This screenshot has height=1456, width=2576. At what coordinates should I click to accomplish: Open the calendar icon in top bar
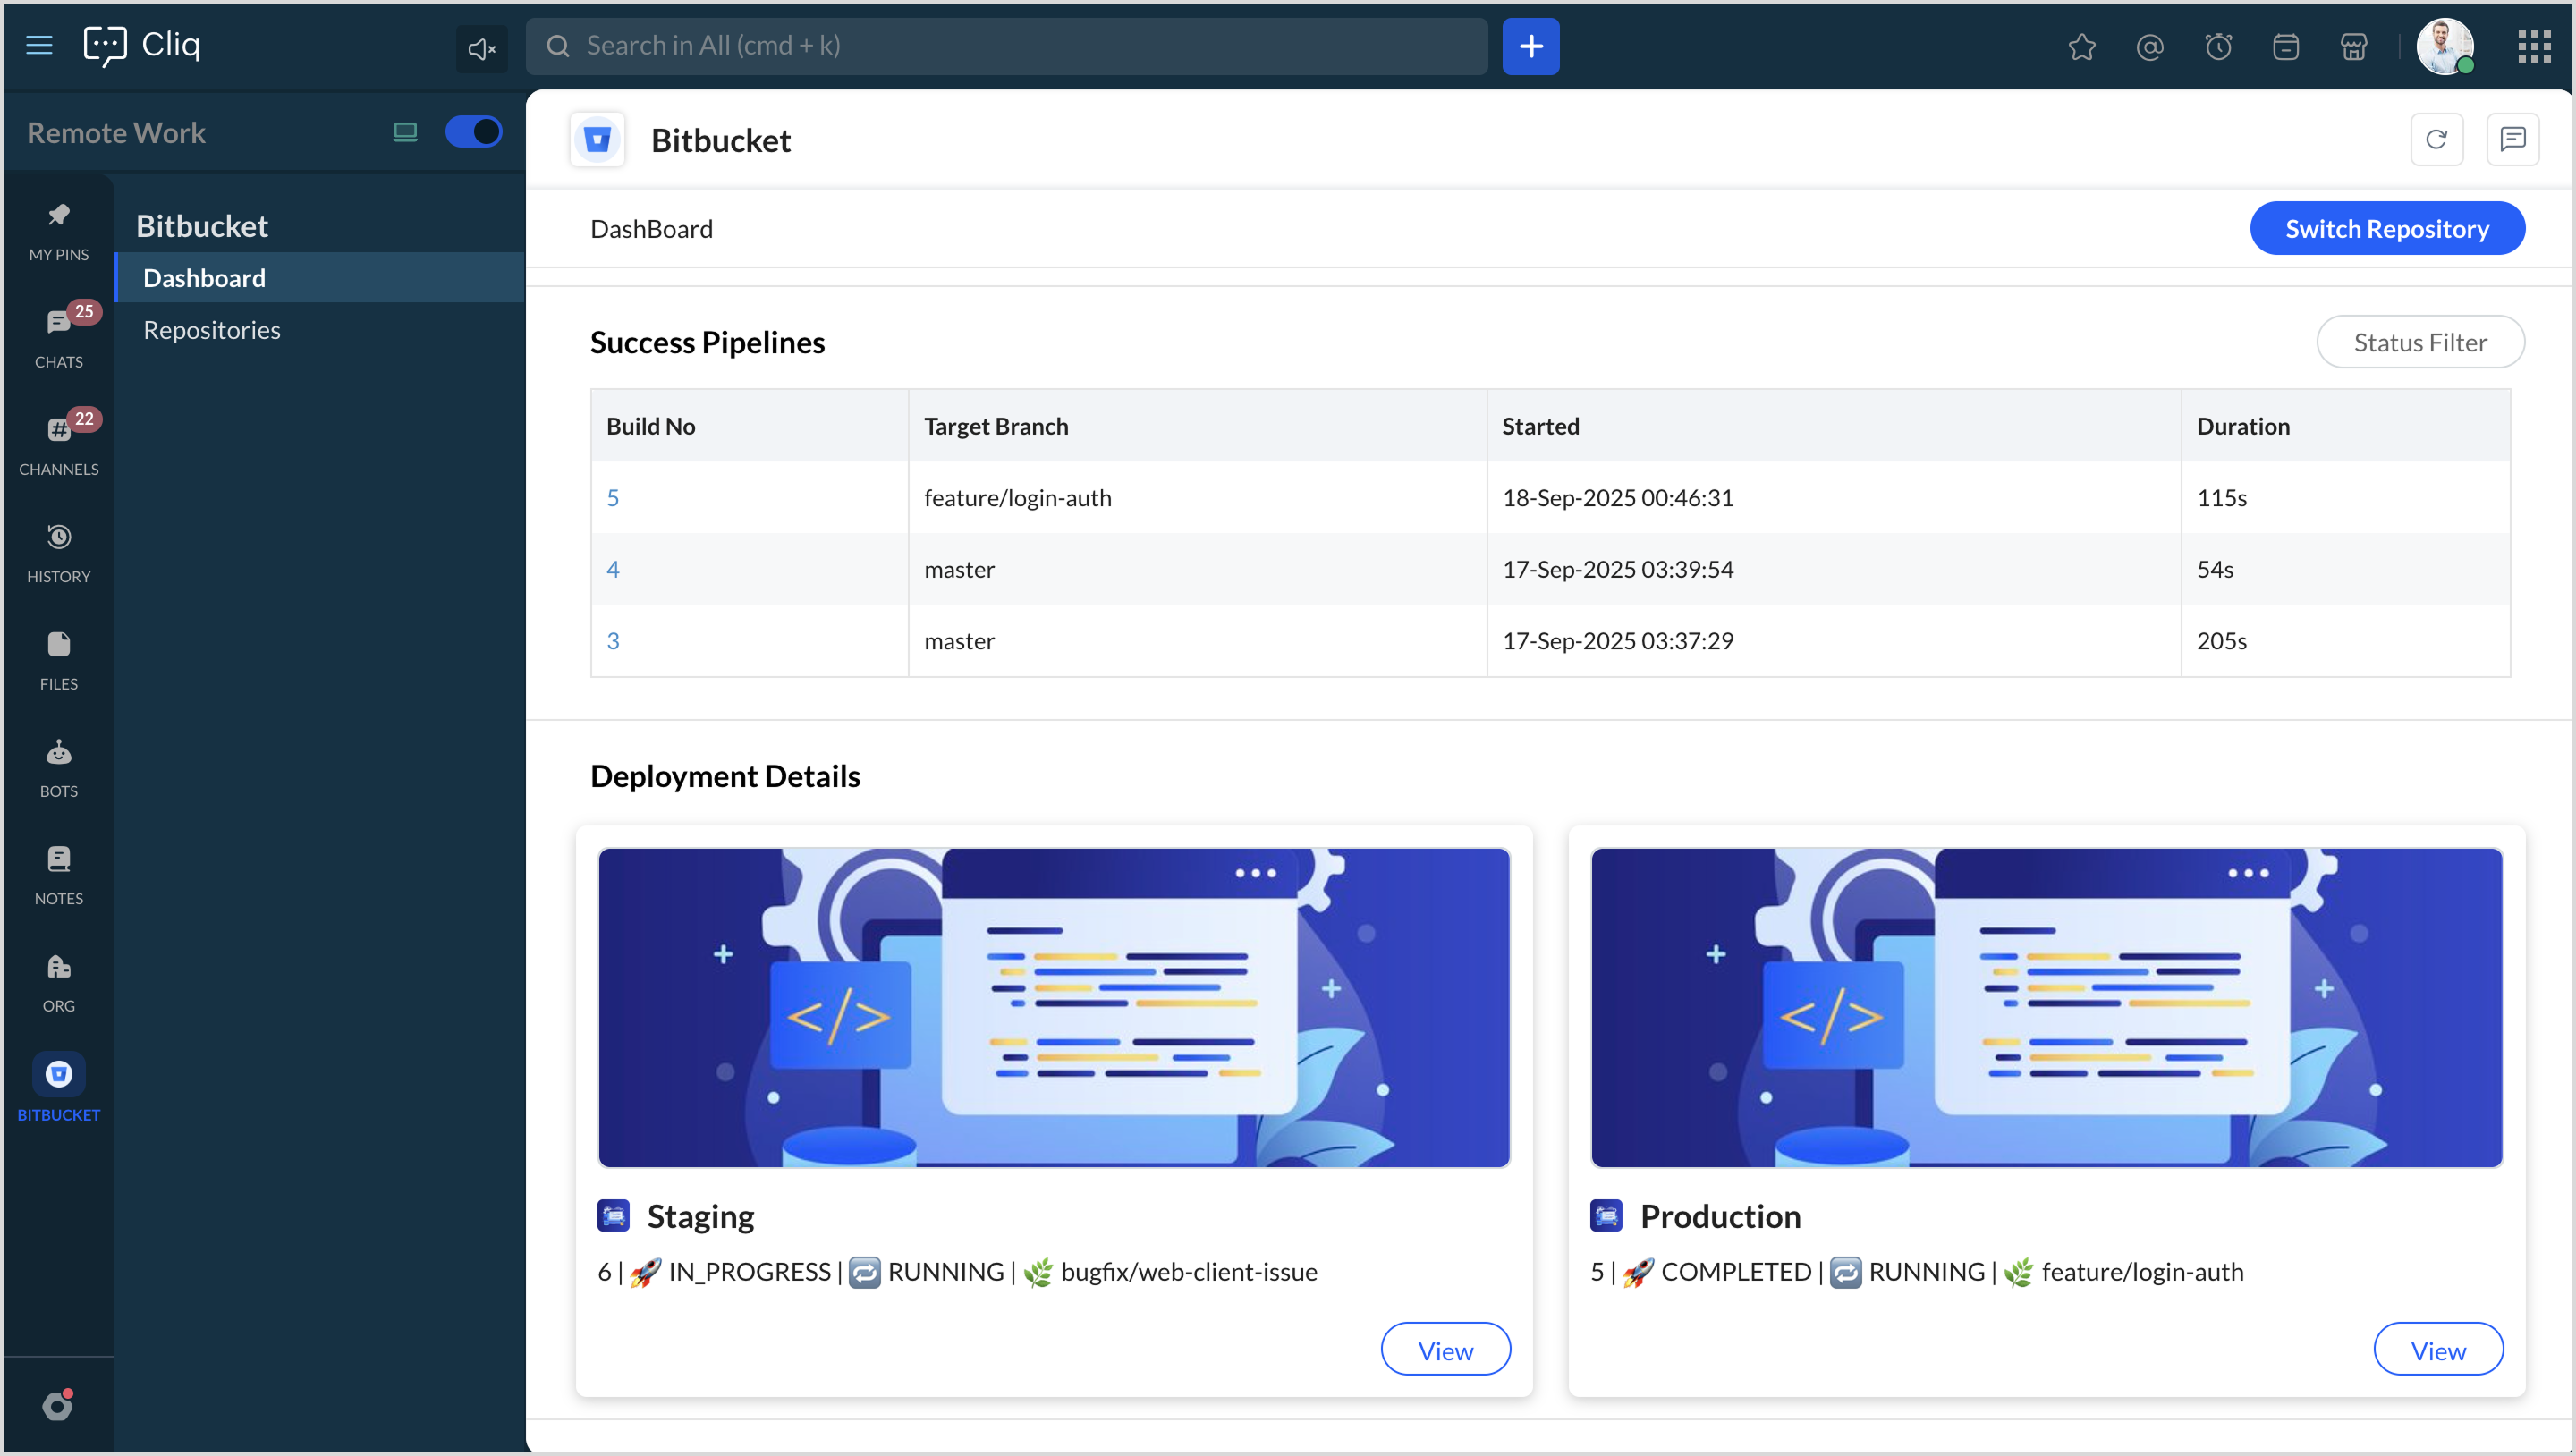[x=2286, y=47]
